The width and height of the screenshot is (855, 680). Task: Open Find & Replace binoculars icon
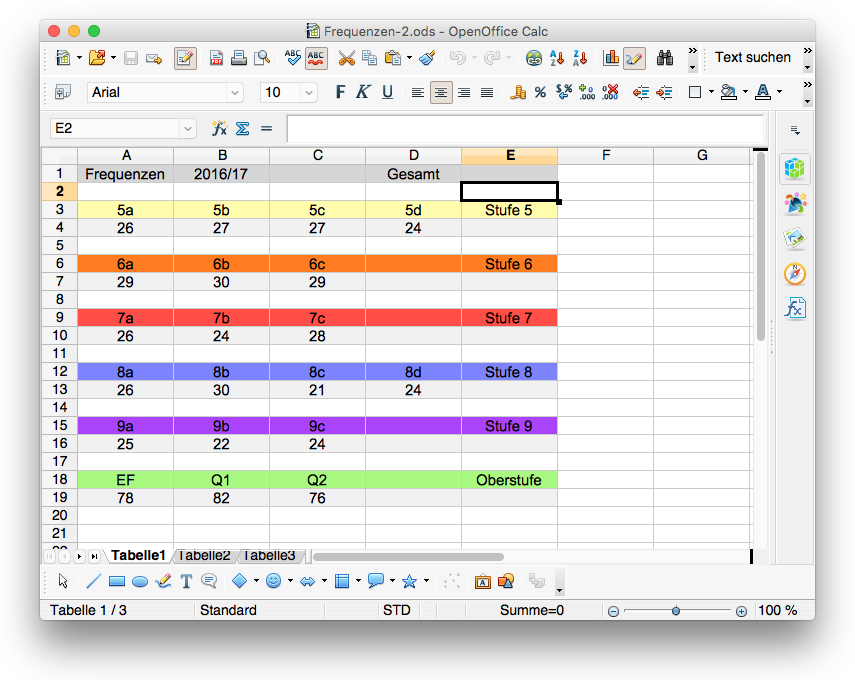point(664,58)
